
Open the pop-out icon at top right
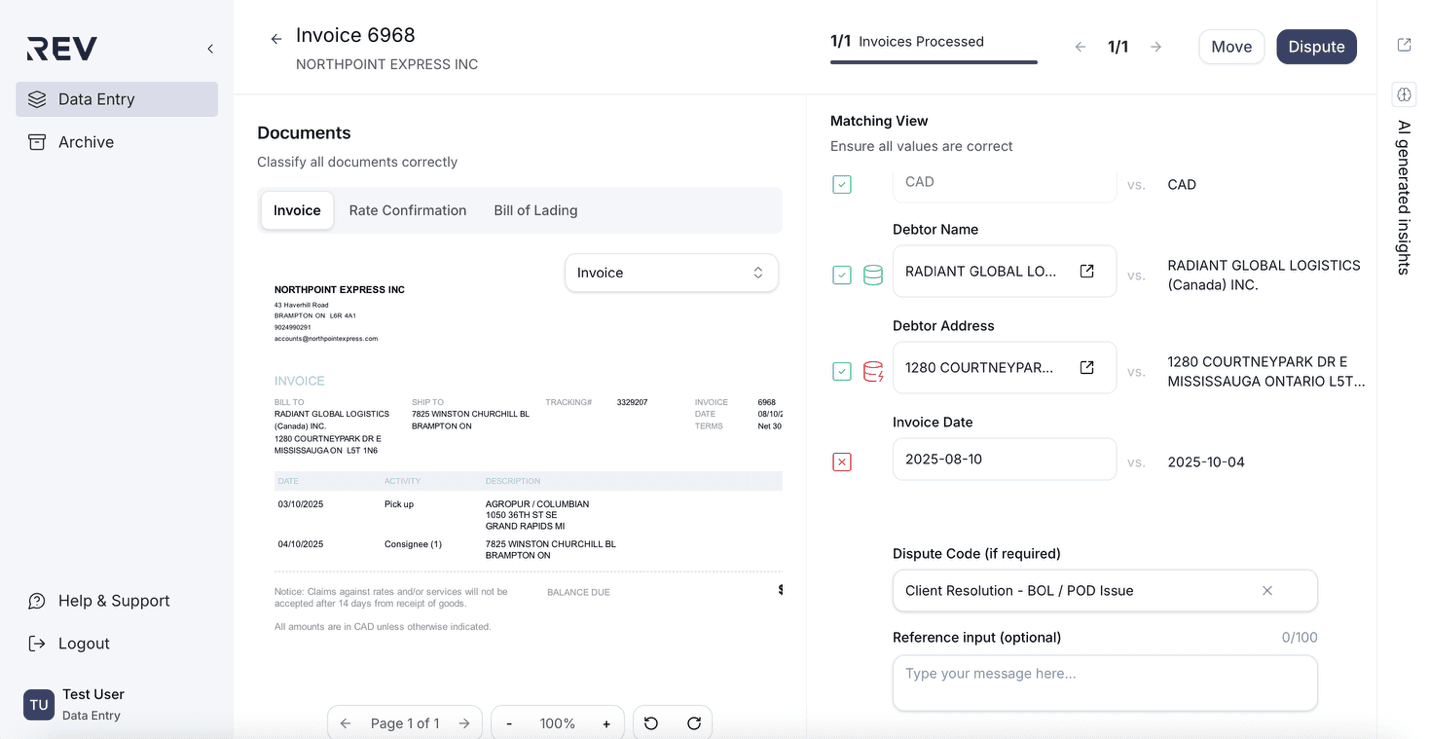1404,45
